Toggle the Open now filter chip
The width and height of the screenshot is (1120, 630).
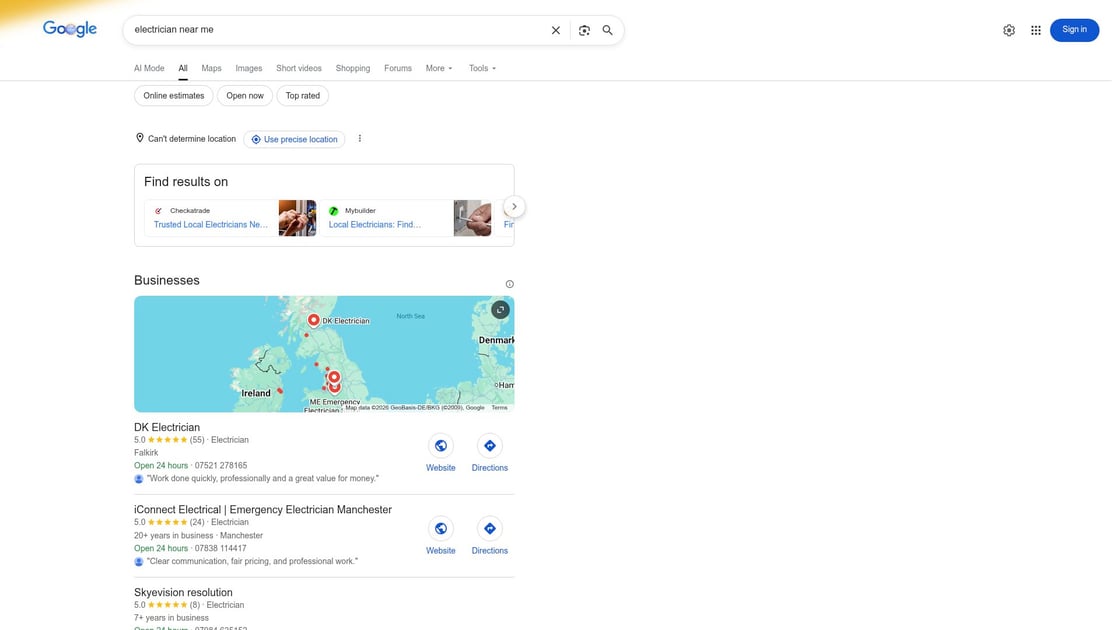point(245,96)
